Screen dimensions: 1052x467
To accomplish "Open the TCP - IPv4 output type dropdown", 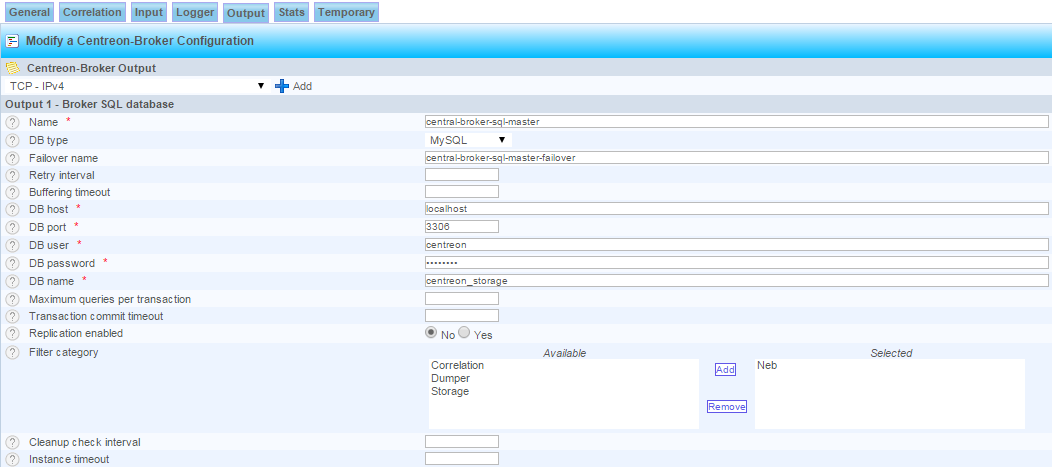I will [x=136, y=86].
